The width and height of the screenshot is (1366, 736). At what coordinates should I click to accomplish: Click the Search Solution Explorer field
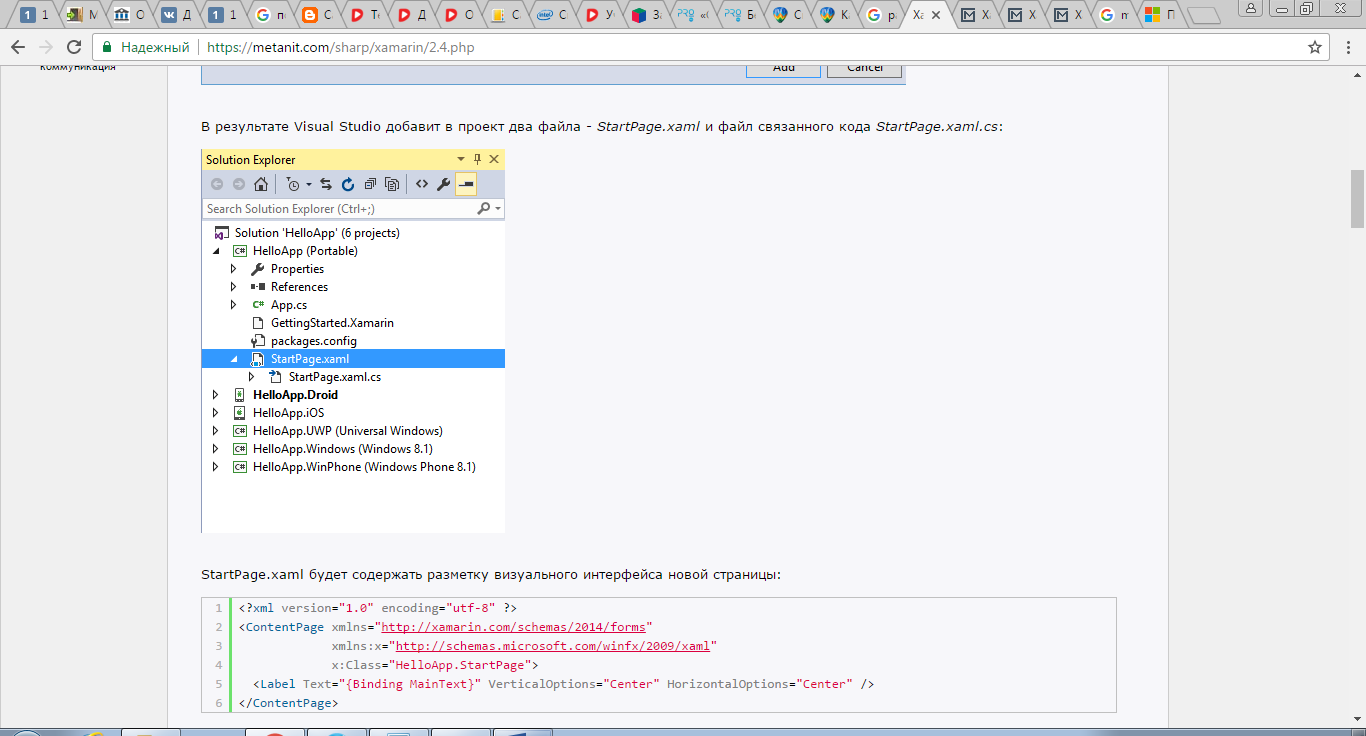click(340, 209)
